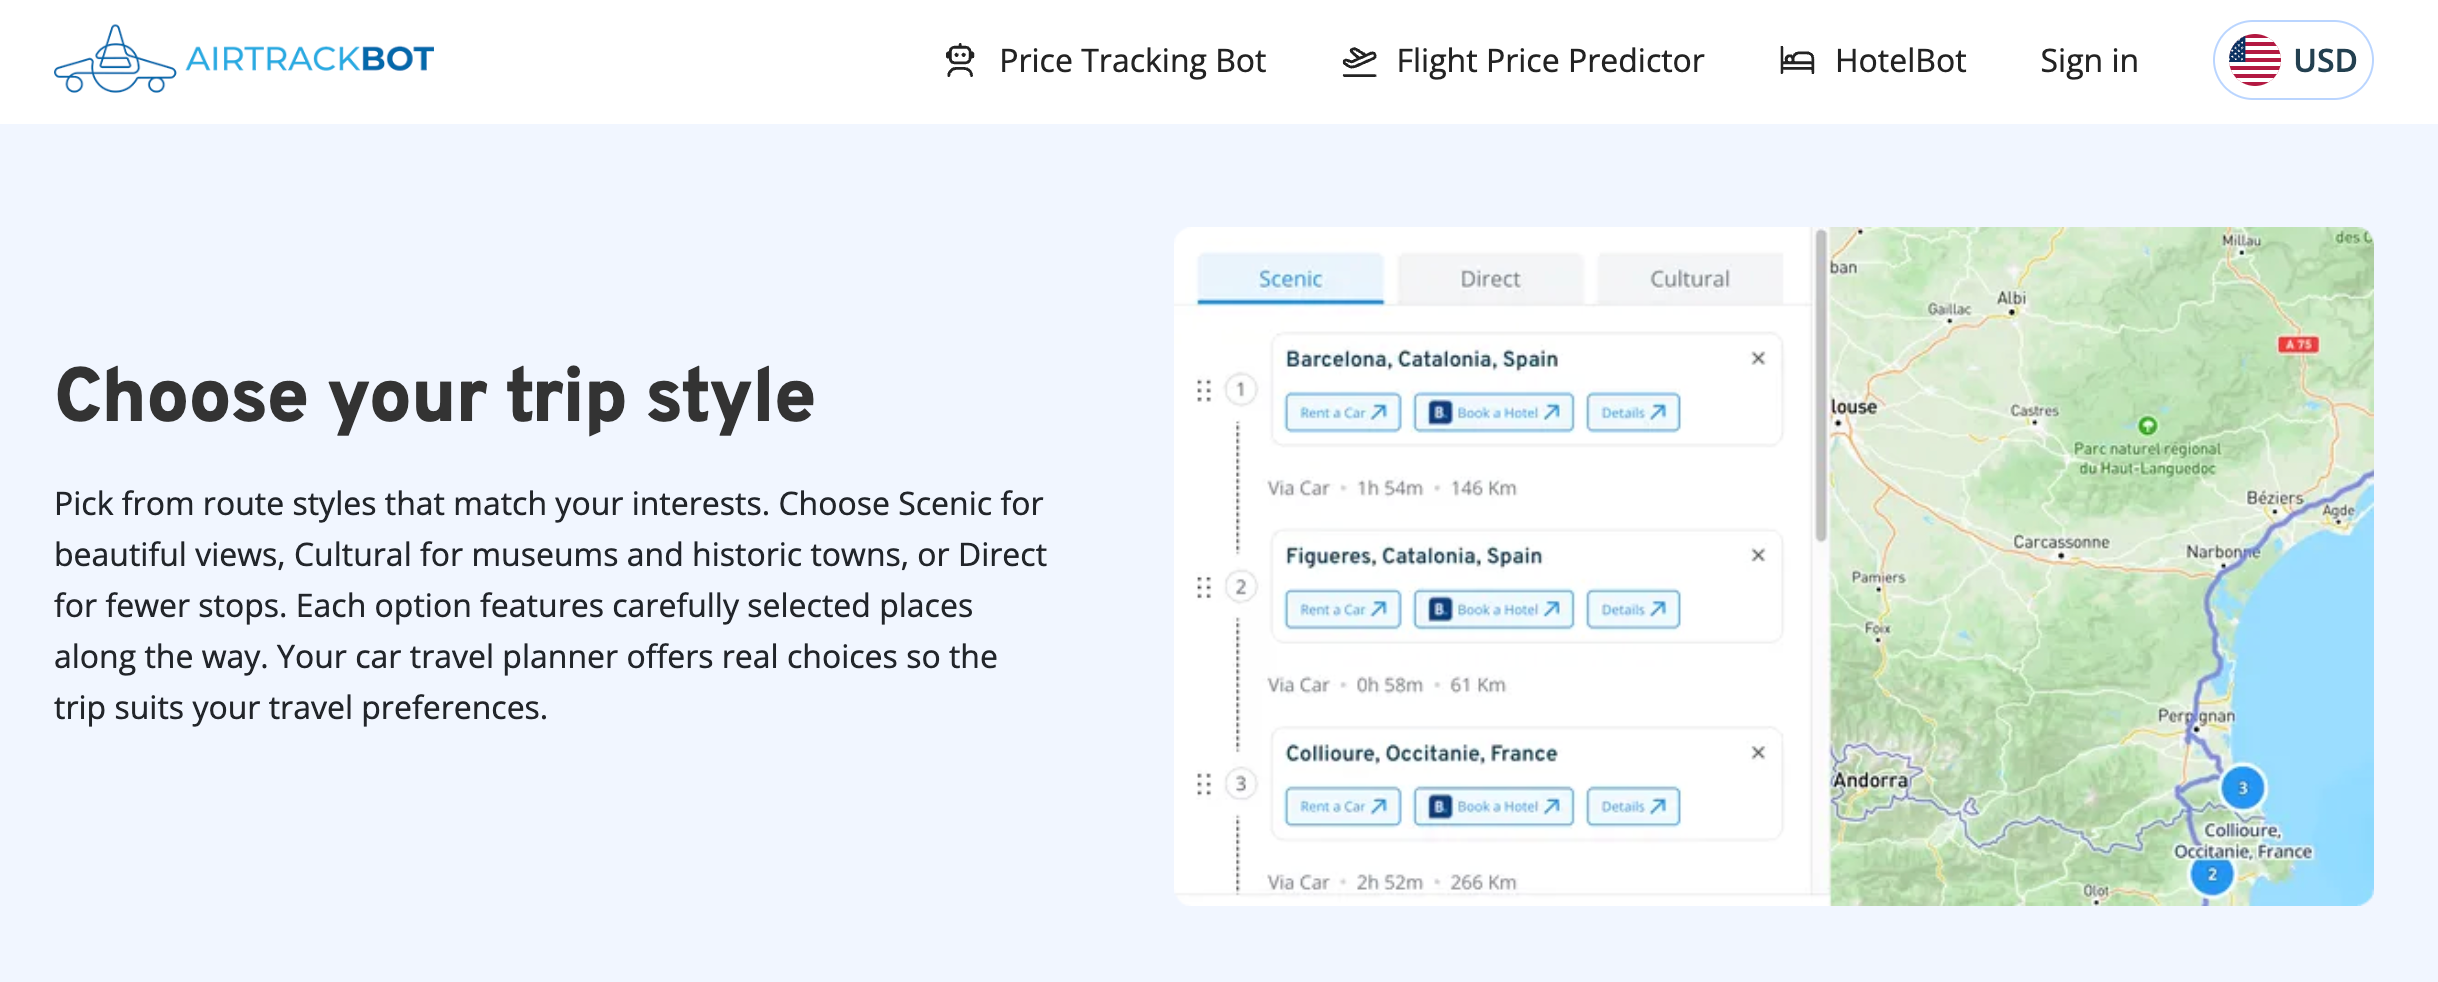2438x982 pixels.
Task: Click the drag handle for stop 3
Action: (1204, 784)
